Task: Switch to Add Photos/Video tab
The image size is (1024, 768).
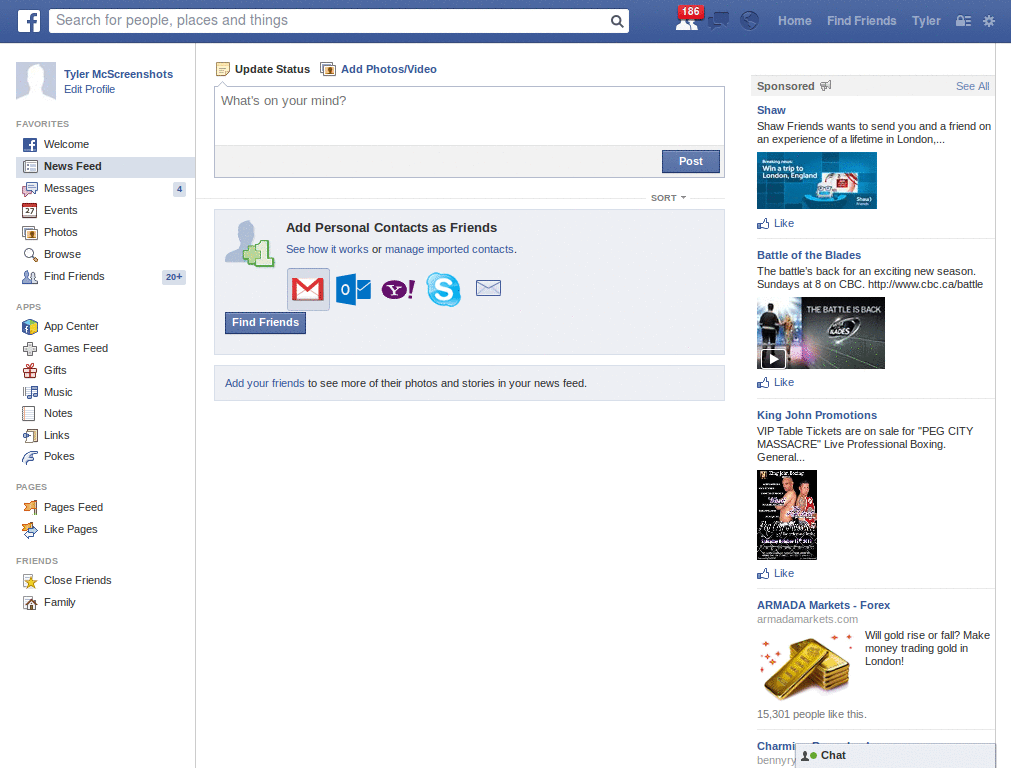Action: tap(378, 69)
